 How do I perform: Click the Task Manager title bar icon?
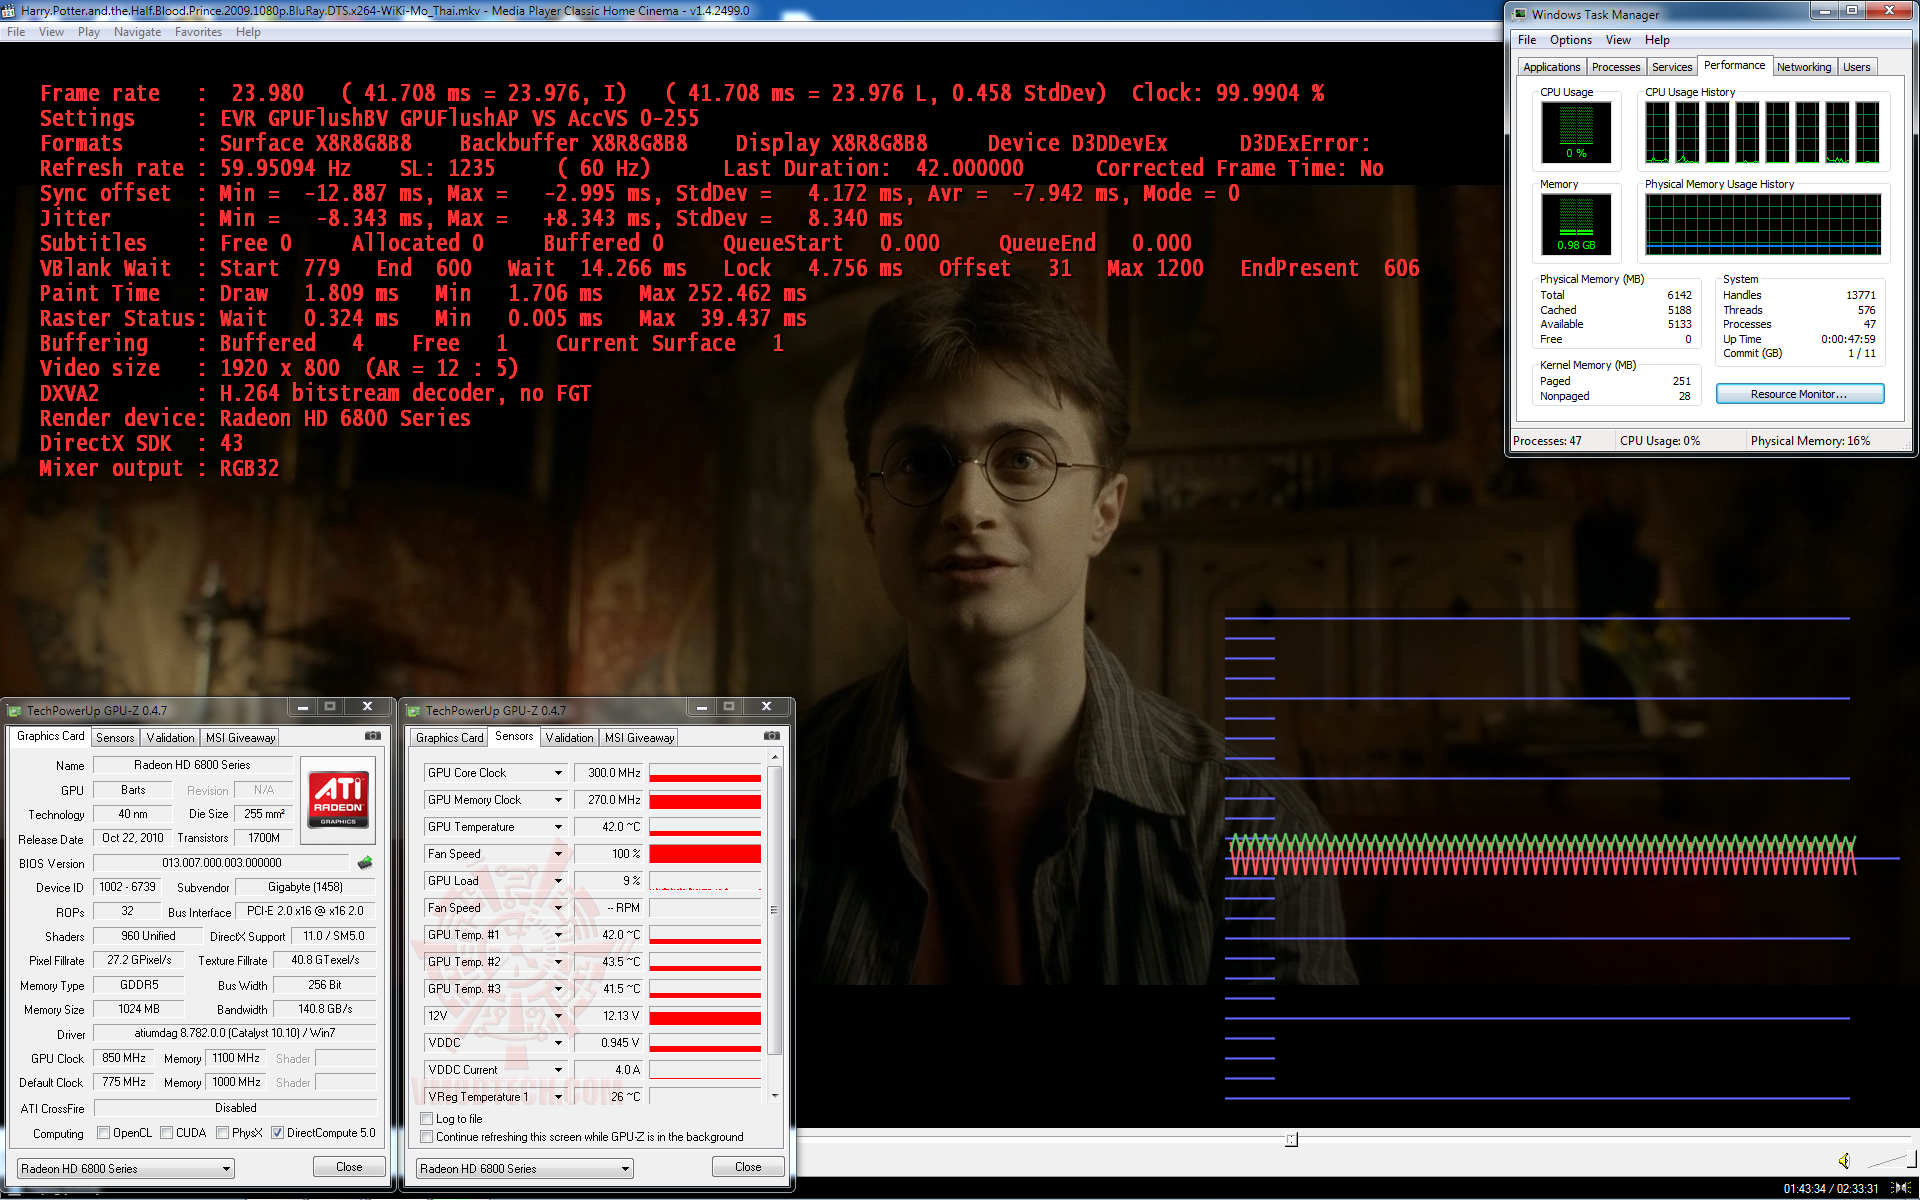click(x=1520, y=14)
